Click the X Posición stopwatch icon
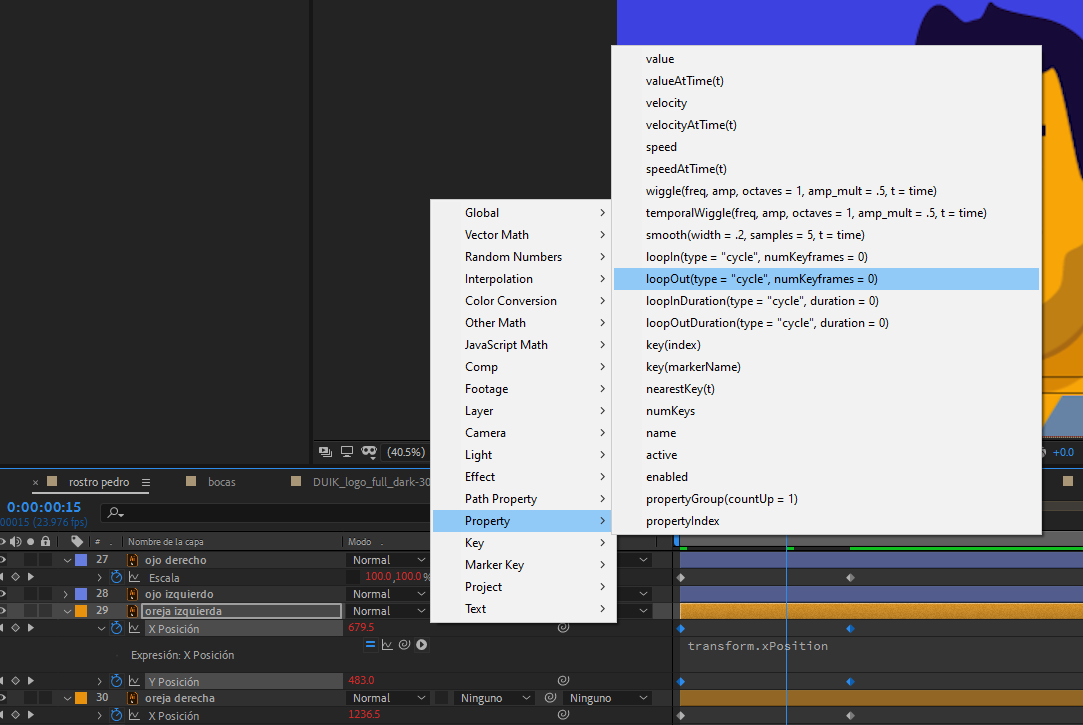 [x=116, y=629]
